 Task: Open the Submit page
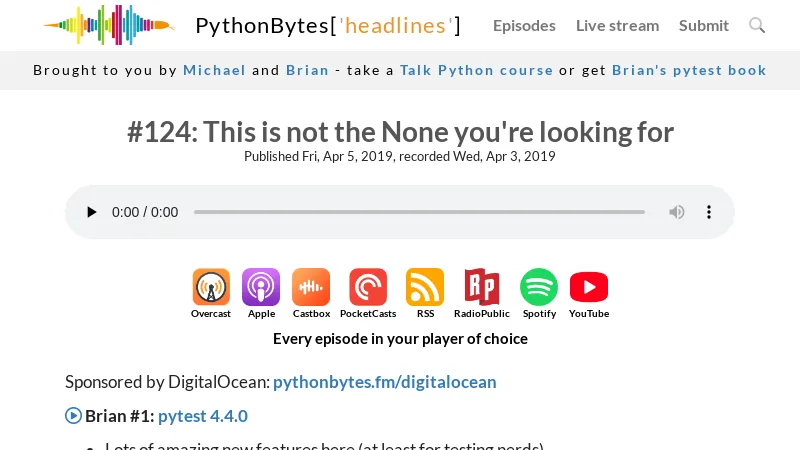tap(704, 26)
